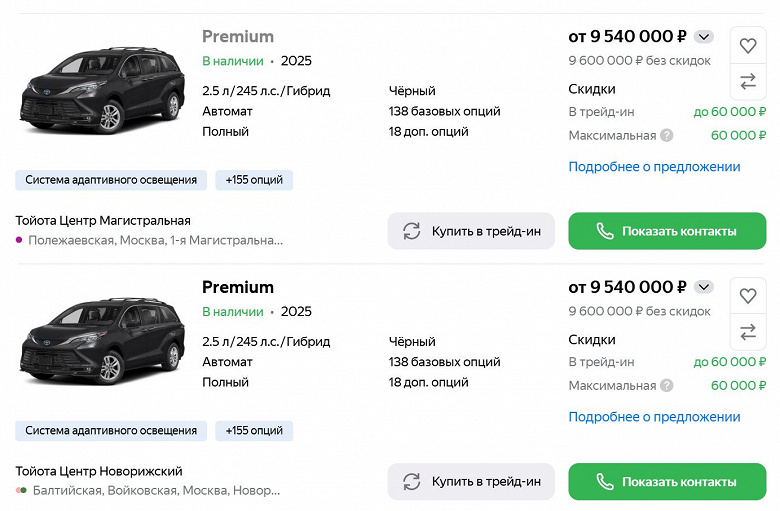Click the question icon next to first Максимальная
This screenshot has height=511, width=780.
[666, 135]
